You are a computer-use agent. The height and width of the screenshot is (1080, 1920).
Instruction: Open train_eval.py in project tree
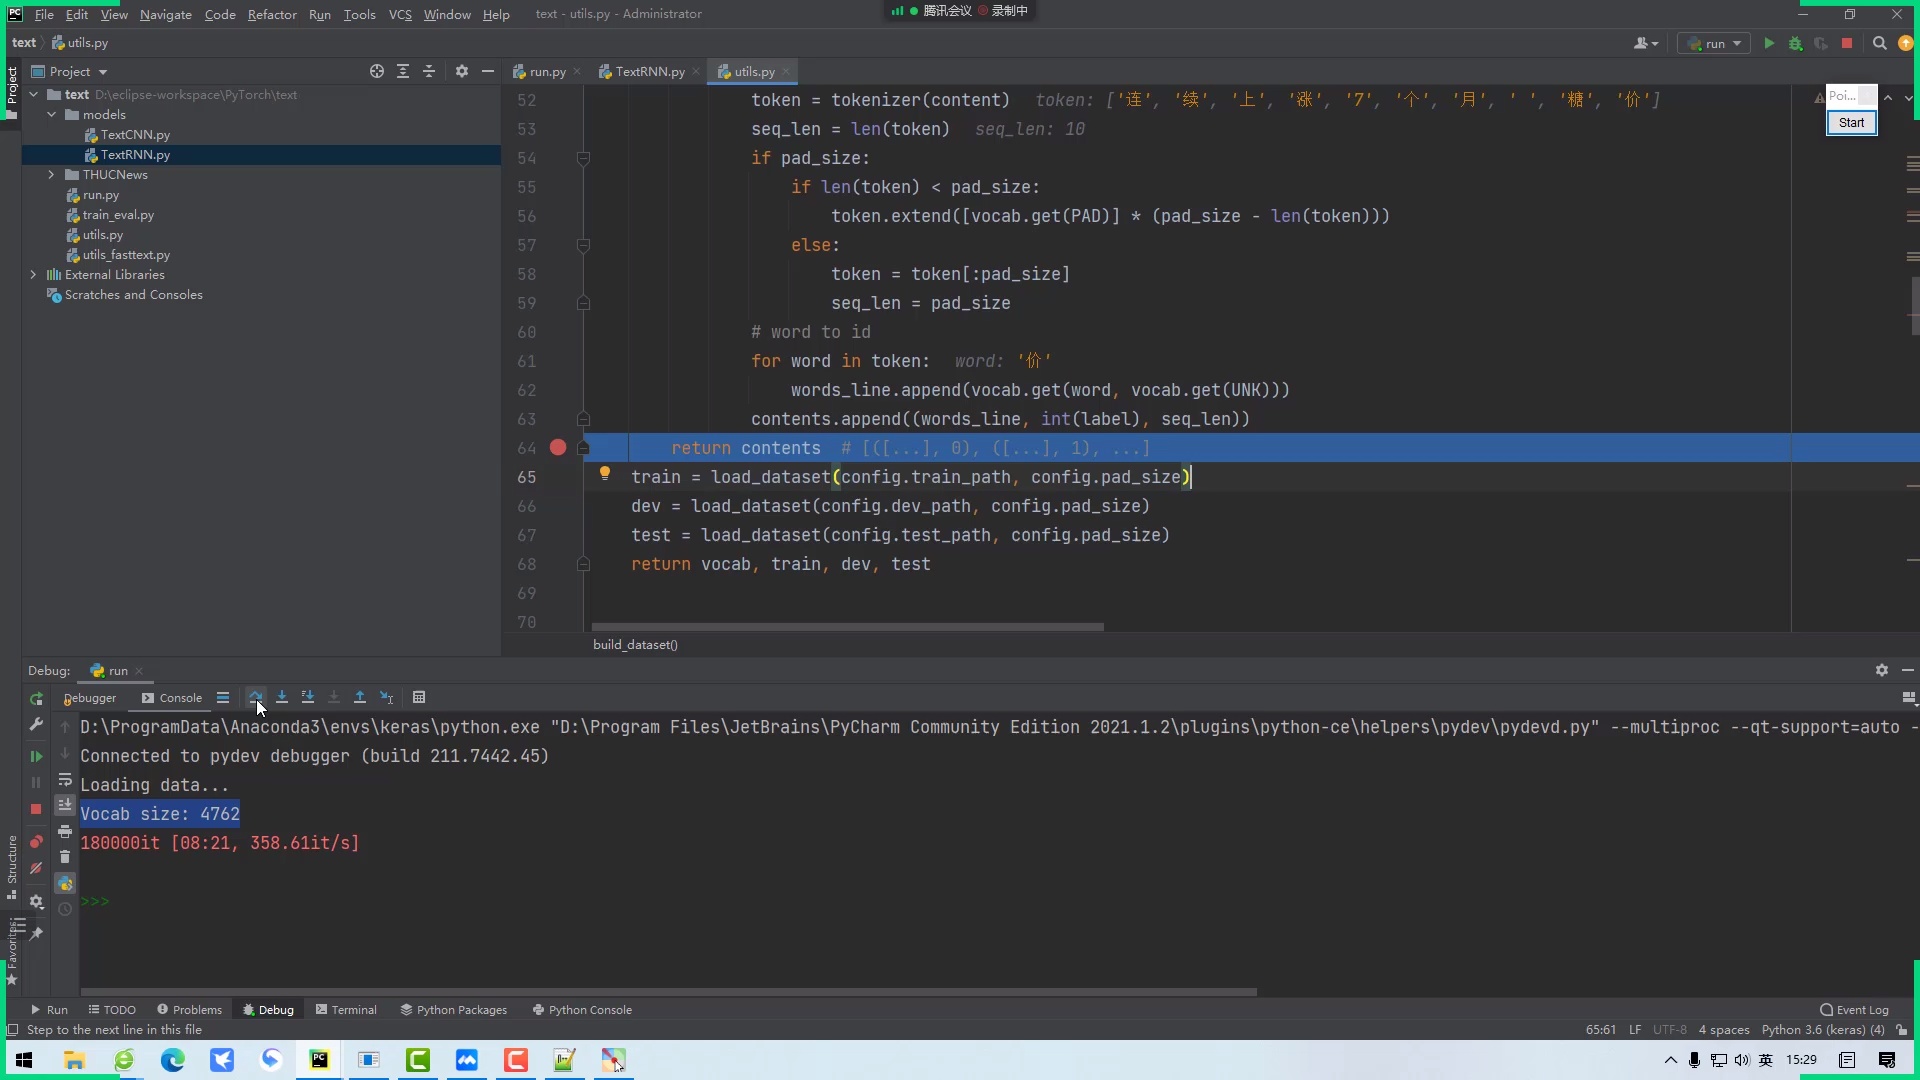pyautogui.click(x=118, y=215)
